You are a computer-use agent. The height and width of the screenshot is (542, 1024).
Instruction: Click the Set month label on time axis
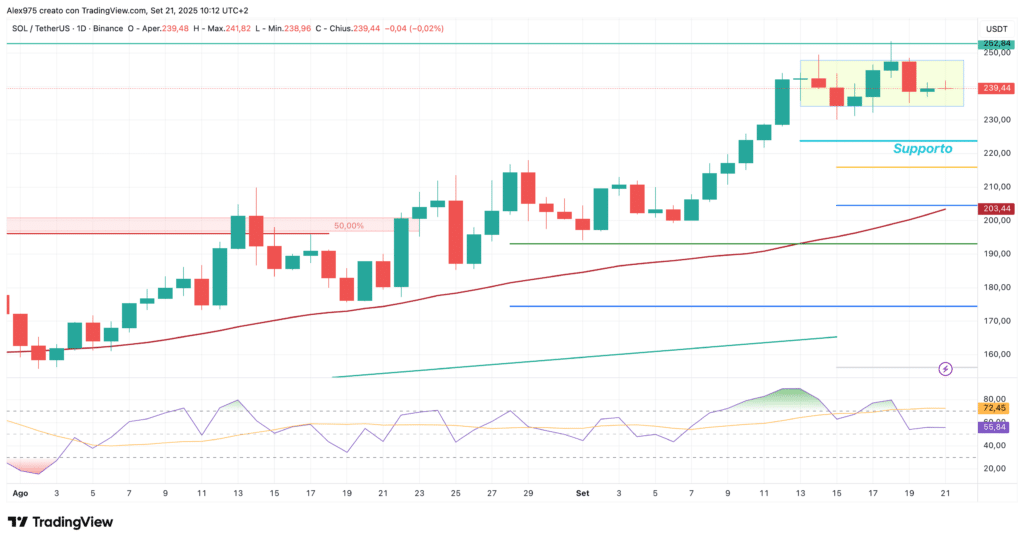point(583,493)
